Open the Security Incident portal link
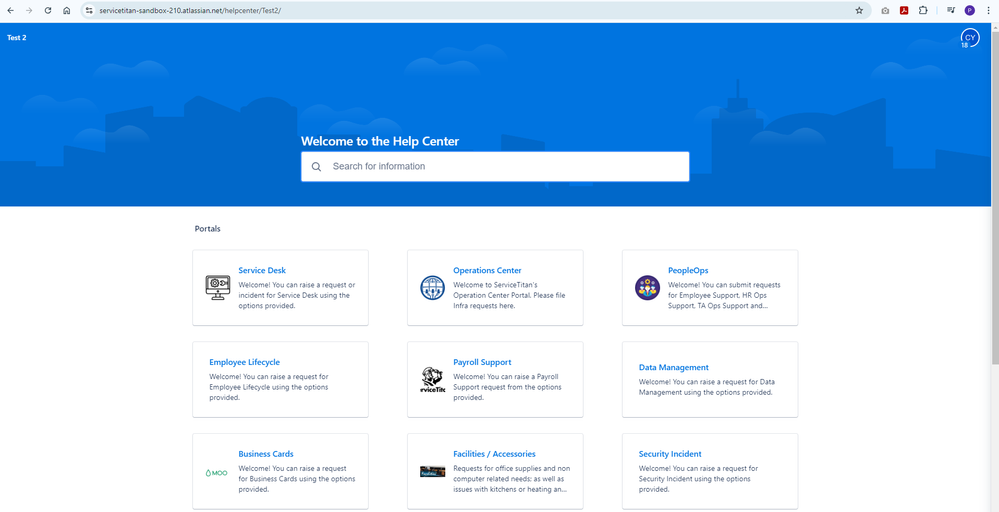The image size is (999, 512). 670,454
